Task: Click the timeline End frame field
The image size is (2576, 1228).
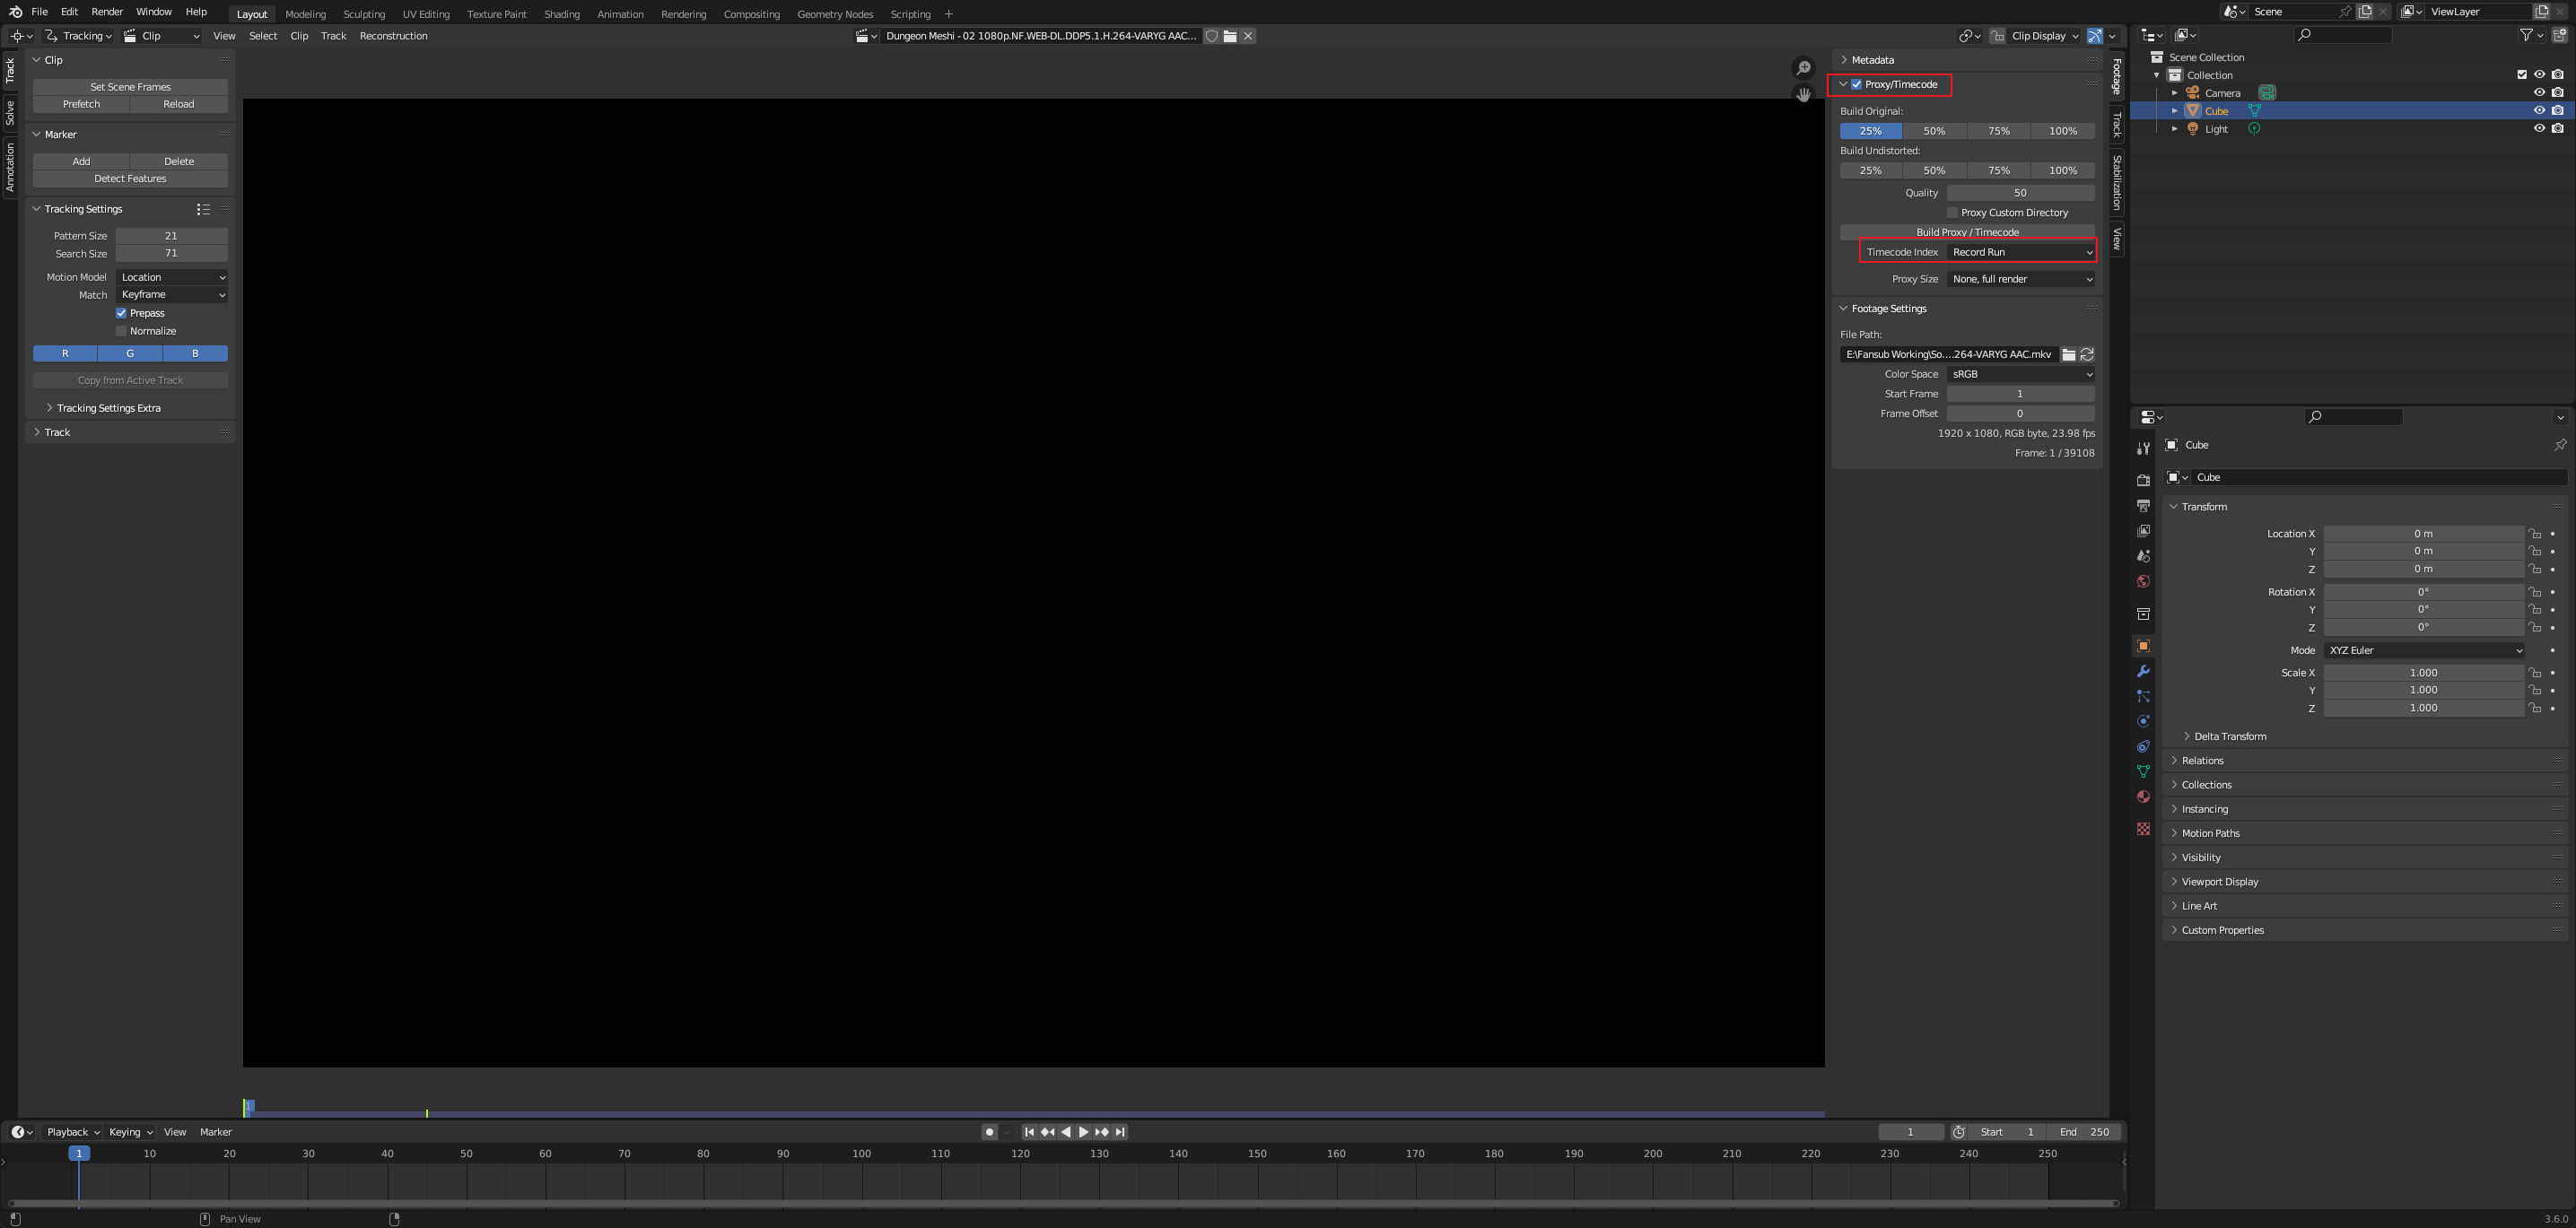Action: [2084, 1133]
